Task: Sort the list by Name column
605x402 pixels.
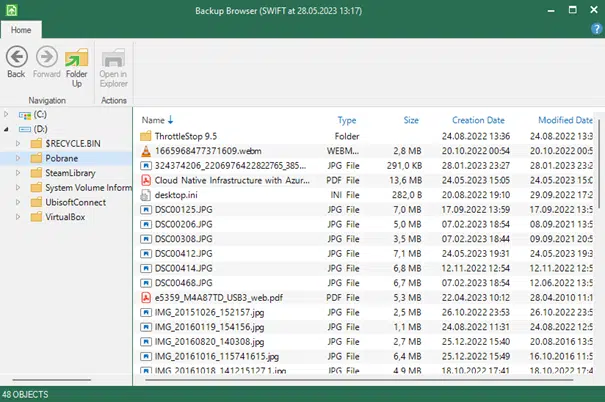Action: point(157,120)
